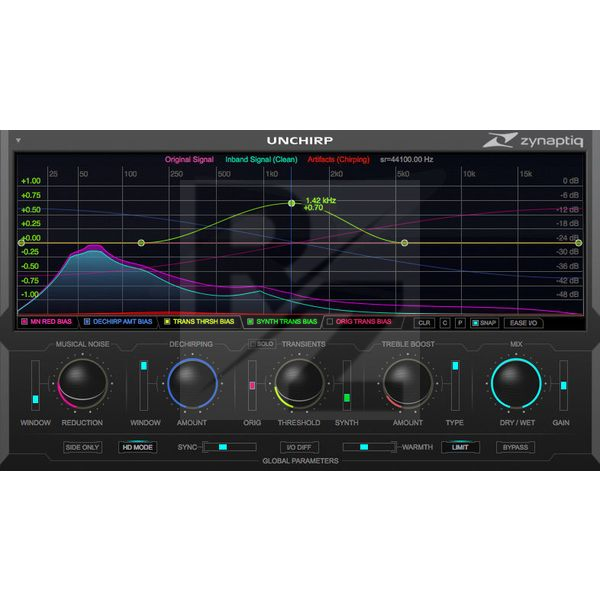The width and height of the screenshot is (600, 600).
Task: Click the Artifacts (Chirping) legend label
Action: coord(339,160)
